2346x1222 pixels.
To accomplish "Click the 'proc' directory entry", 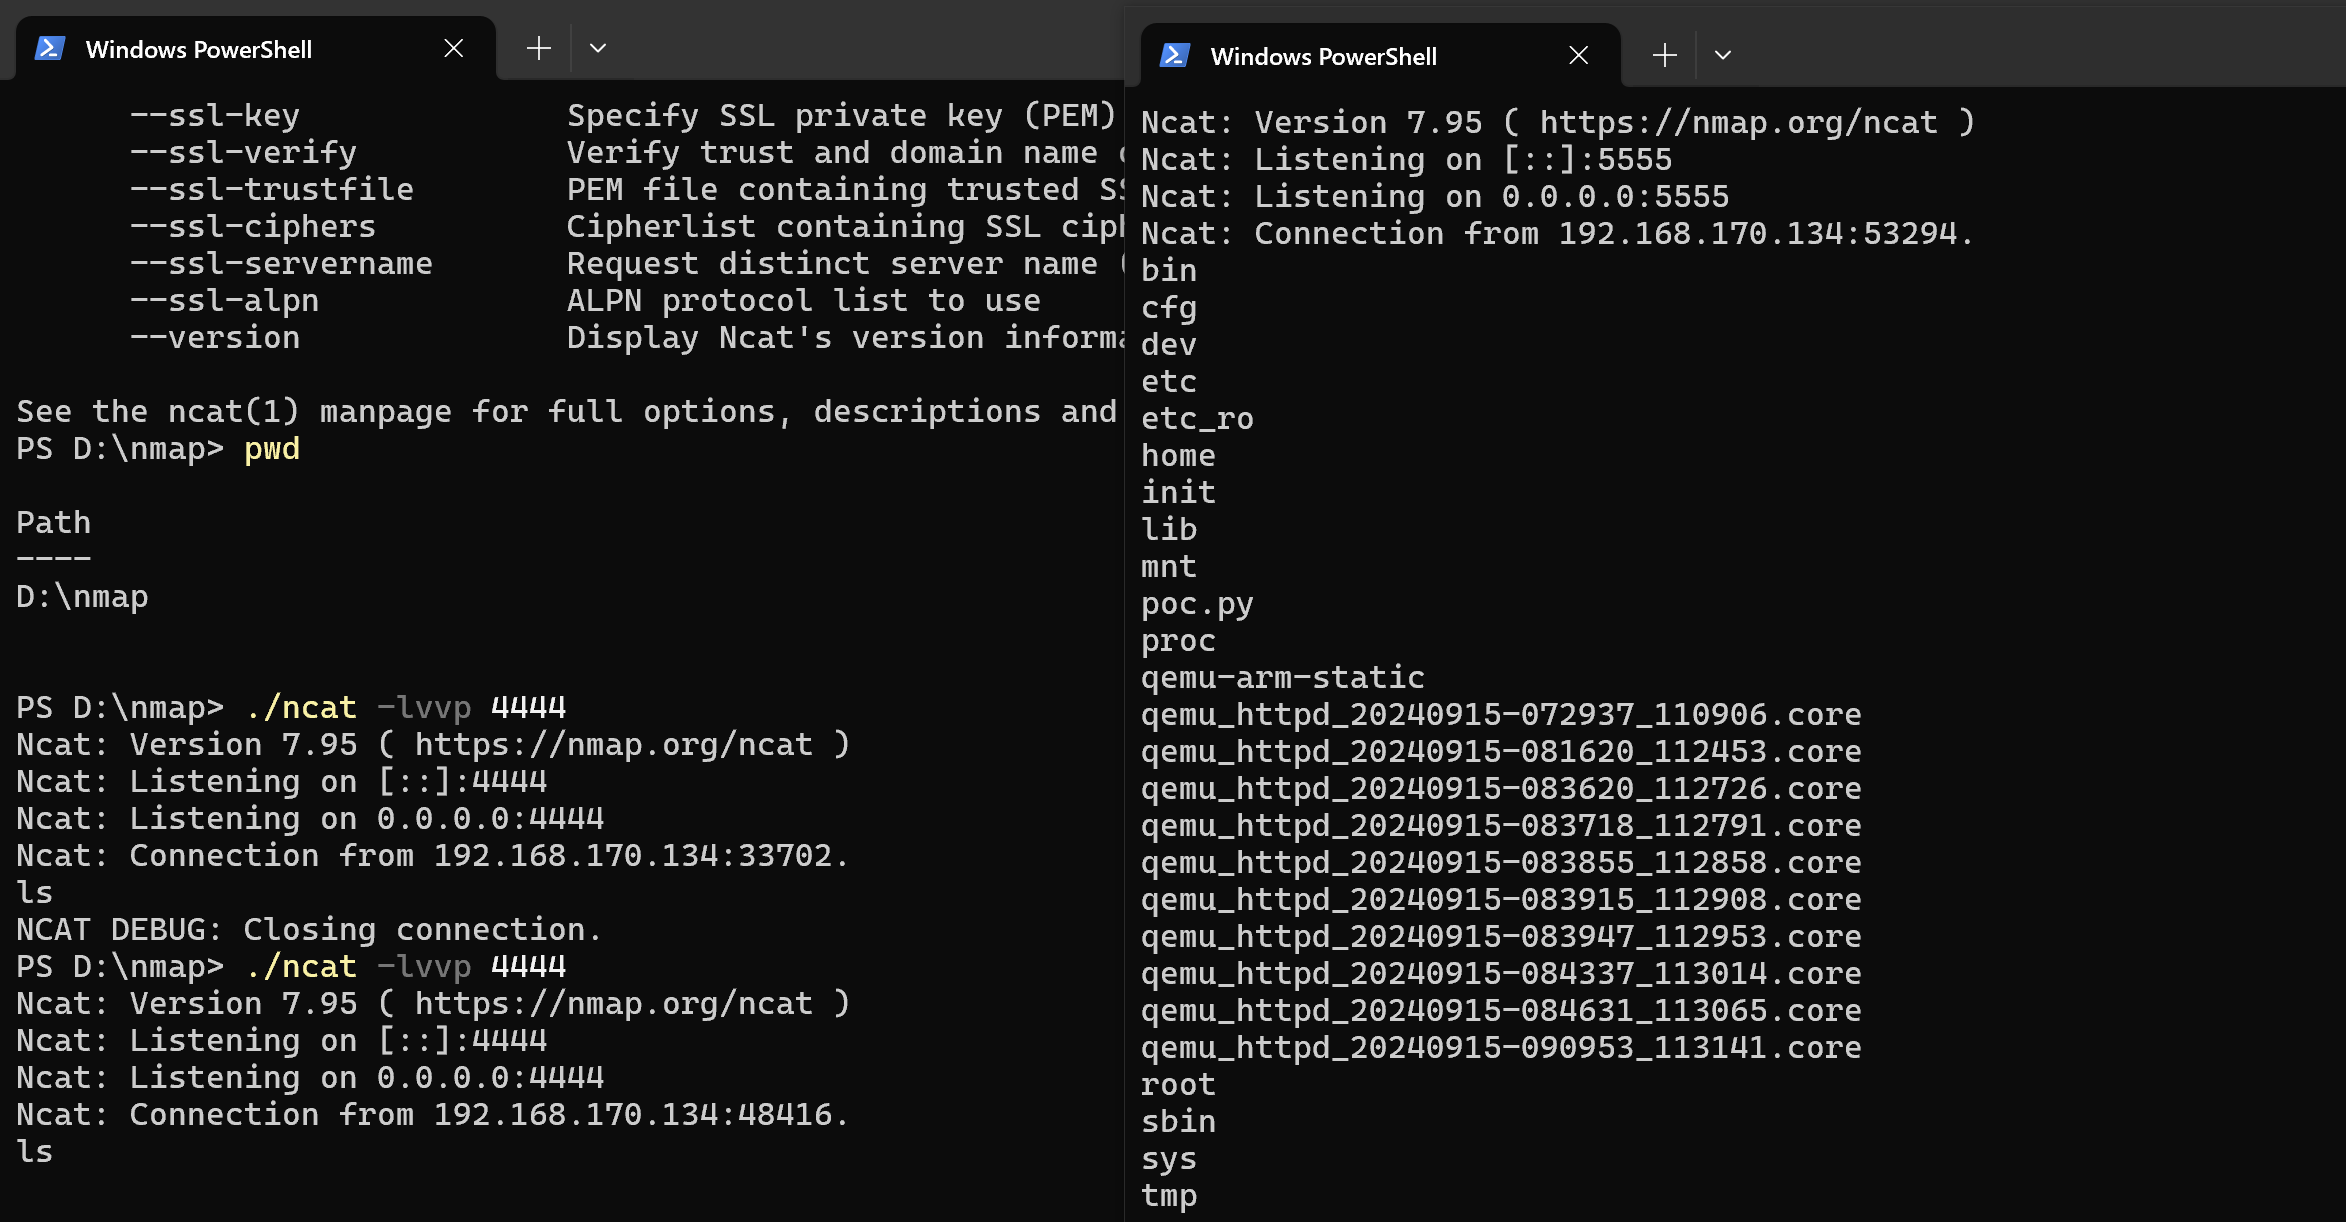I will [x=1178, y=640].
